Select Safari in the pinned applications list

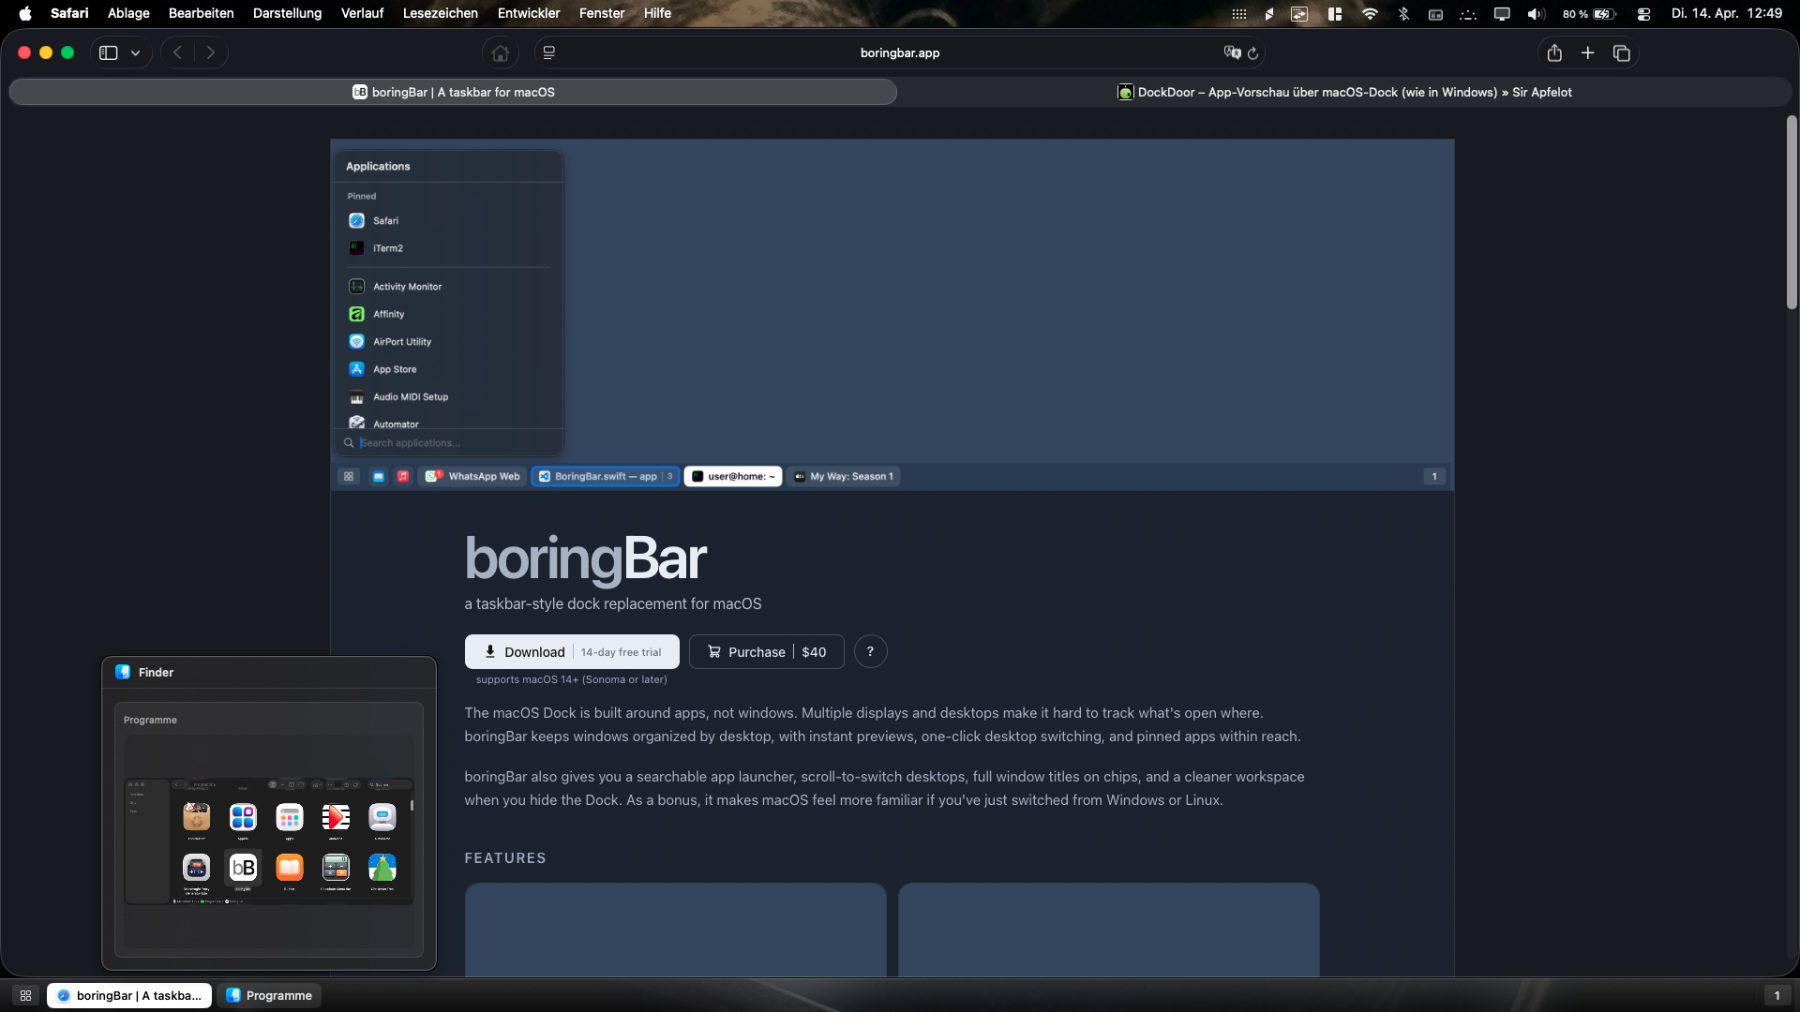448,221
